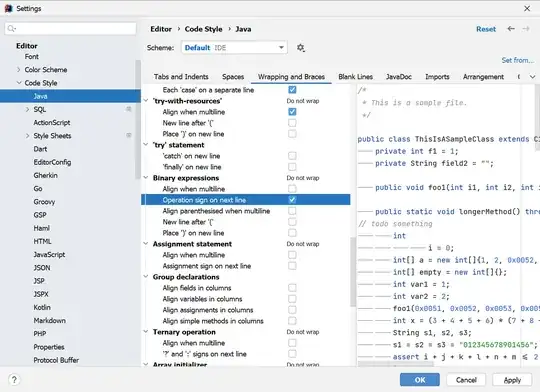Click the forward navigation arrow

526,29
